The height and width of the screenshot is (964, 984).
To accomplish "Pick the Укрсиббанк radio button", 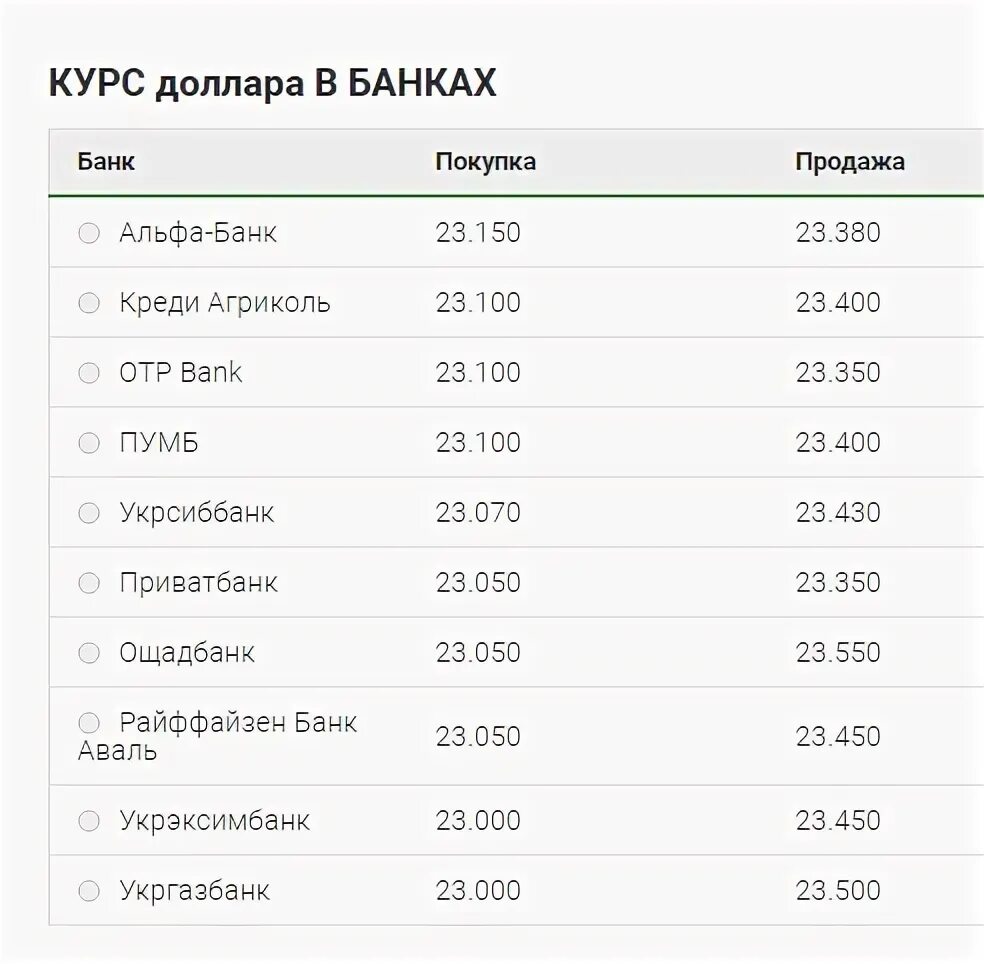I will pos(89,513).
